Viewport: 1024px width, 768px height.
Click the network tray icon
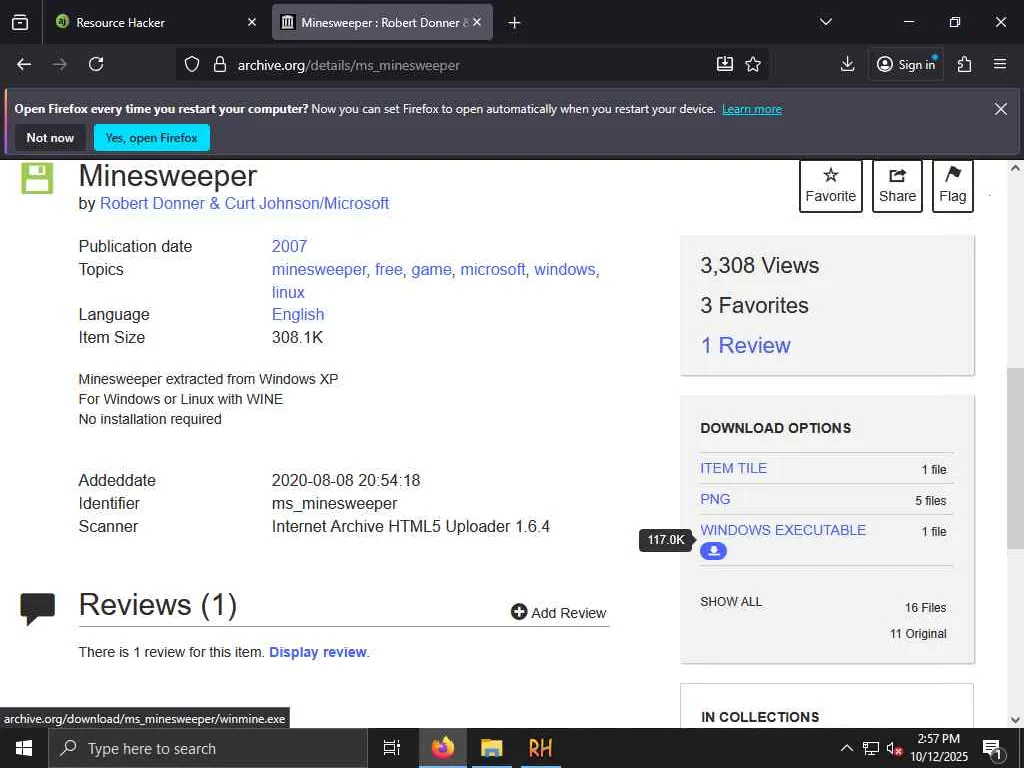point(871,748)
